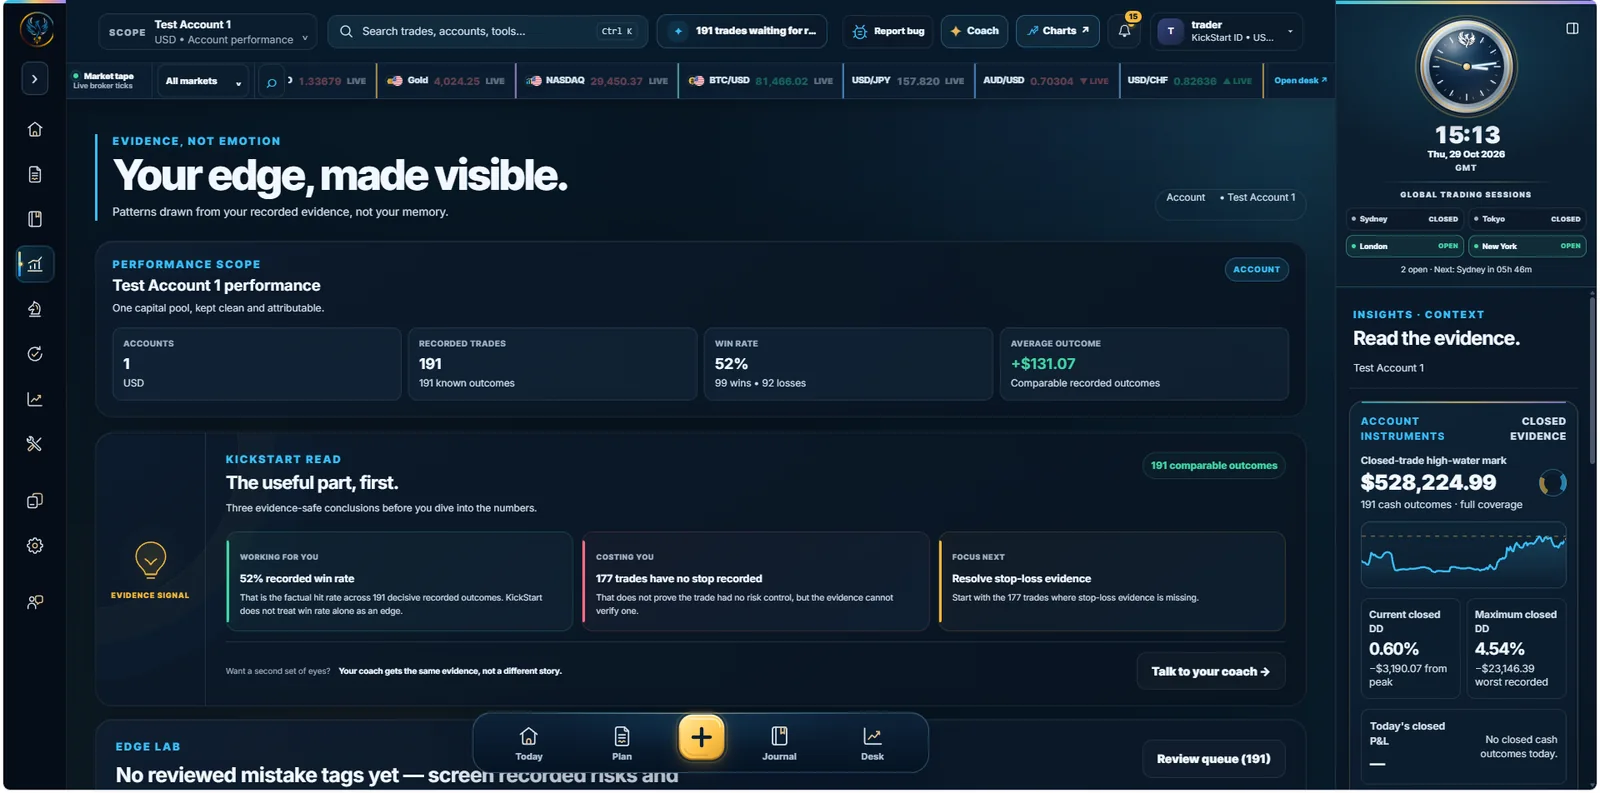The width and height of the screenshot is (1600, 793).
Task: Select the Plan tab in bottom dock
Action: coord(622,743)
